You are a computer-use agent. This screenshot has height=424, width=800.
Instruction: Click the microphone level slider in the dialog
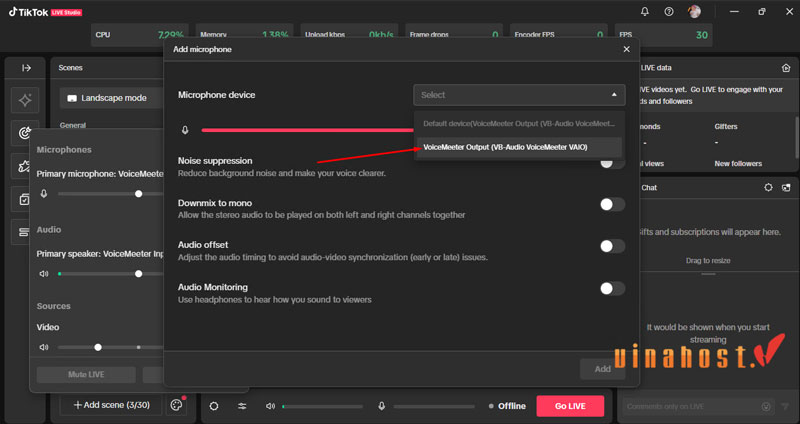[308, 130]
